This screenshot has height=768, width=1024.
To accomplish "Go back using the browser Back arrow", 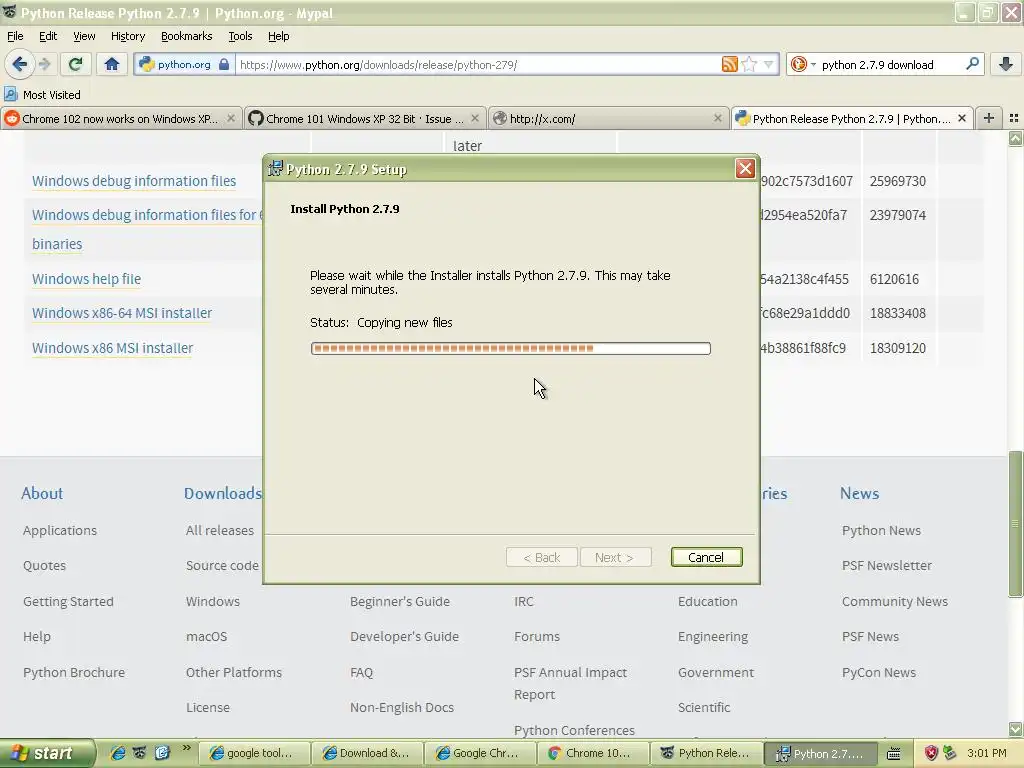I will tap(19, 64).
